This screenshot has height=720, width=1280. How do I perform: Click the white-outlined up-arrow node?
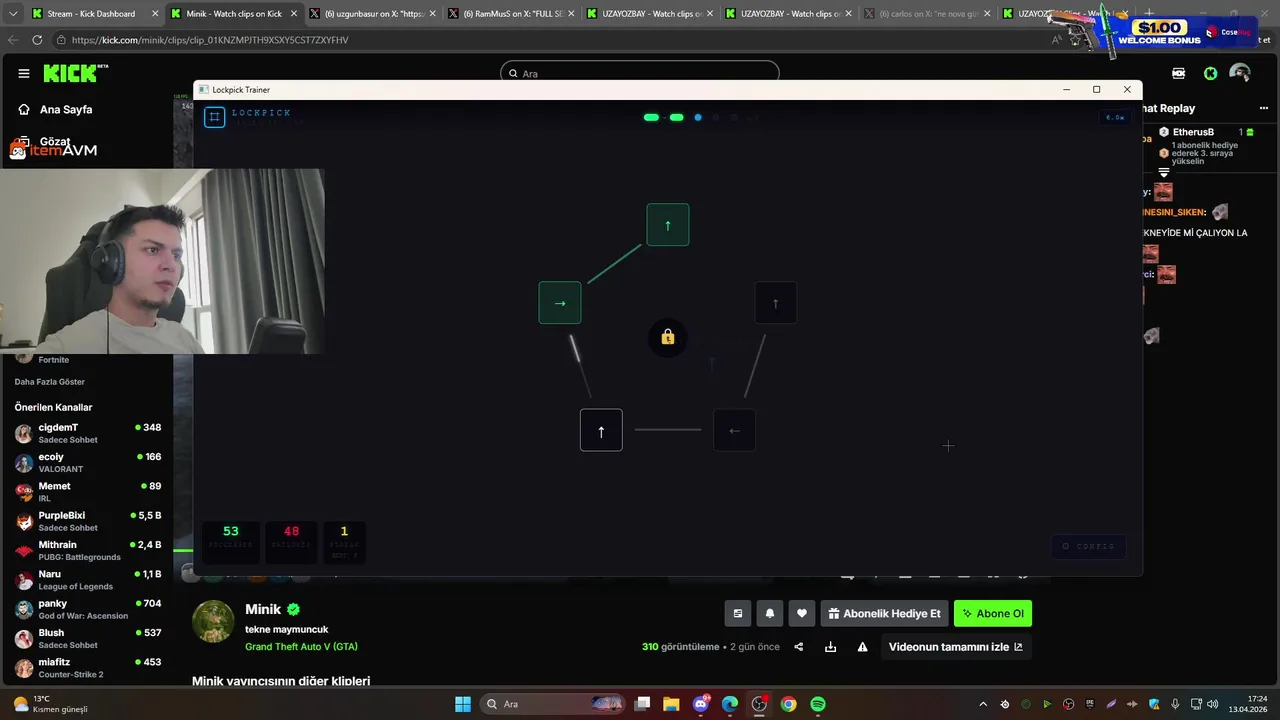(x=601, y=430)
